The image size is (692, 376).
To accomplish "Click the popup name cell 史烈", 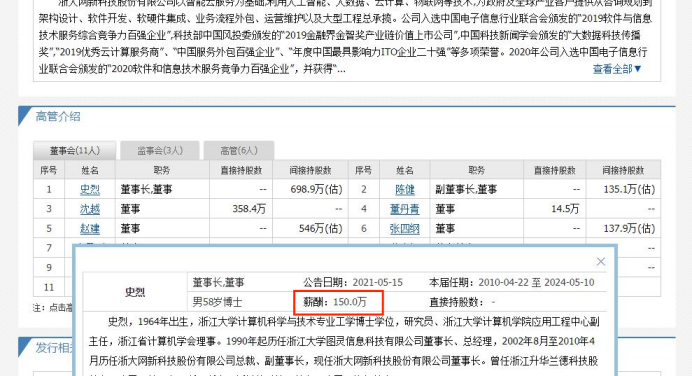I will point(135,292).
